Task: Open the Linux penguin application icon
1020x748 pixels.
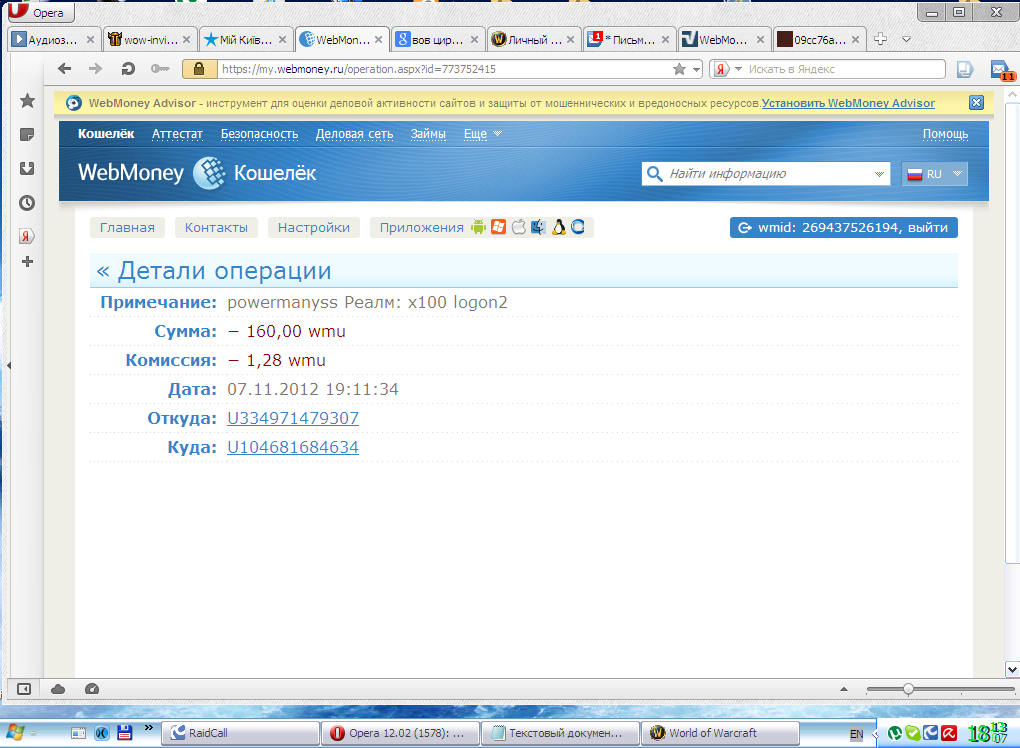Action: (558, 227)
